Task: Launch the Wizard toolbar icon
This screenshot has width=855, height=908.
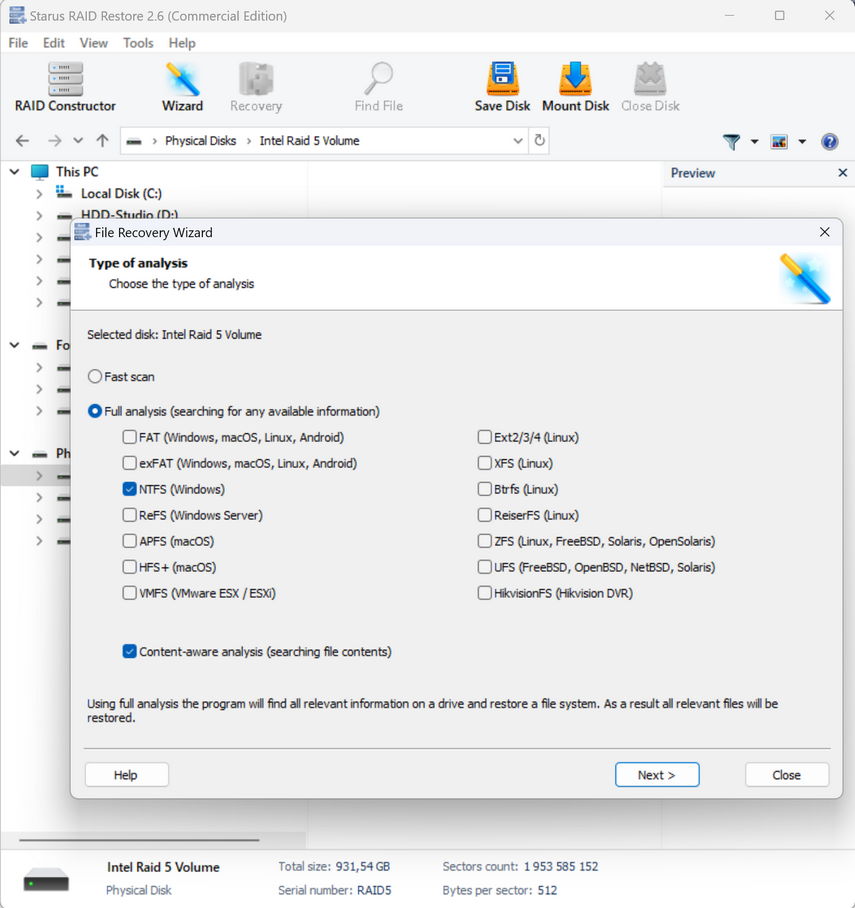Action: click(182, 87)
